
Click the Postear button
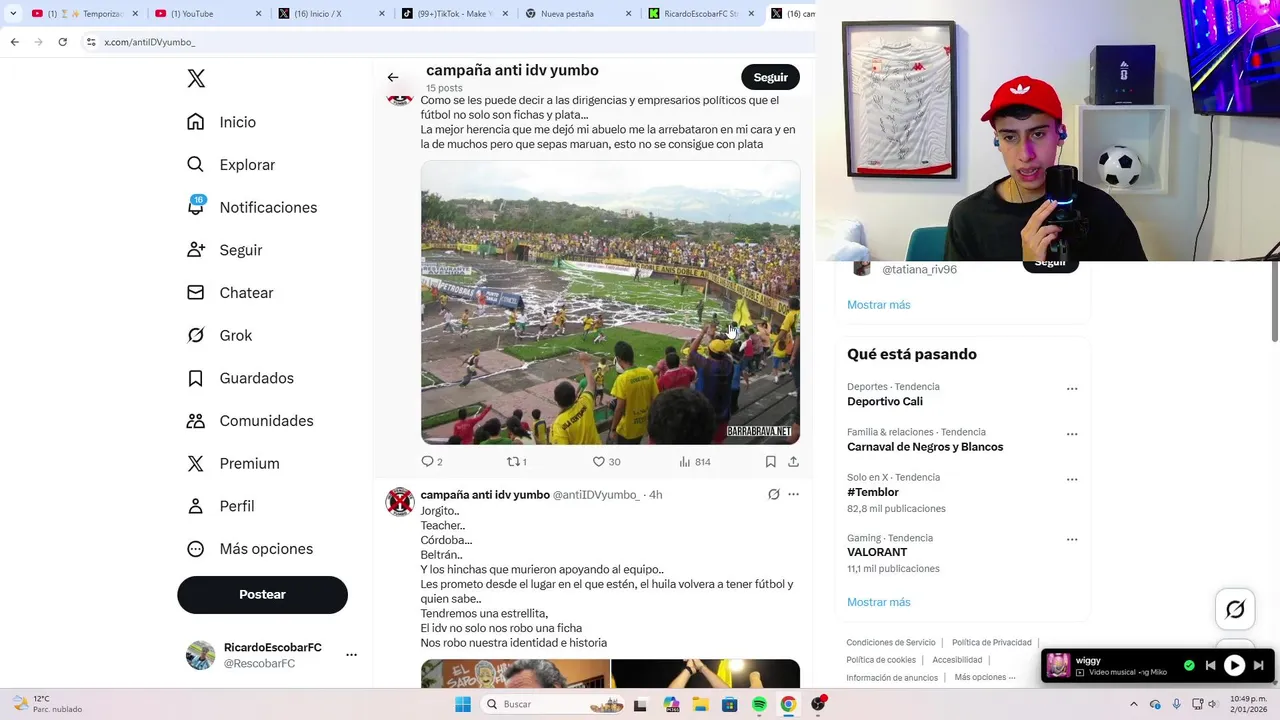click(x=262, y=594)
